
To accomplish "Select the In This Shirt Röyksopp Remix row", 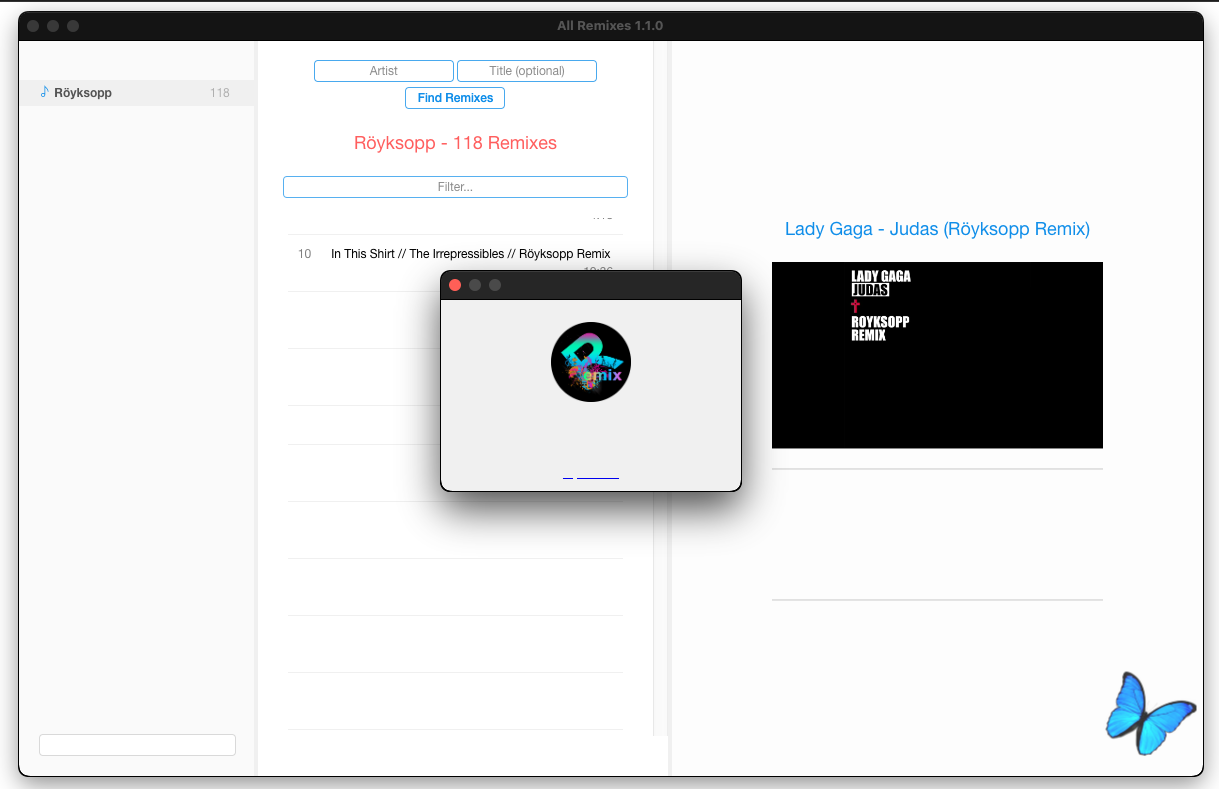I will click(455, 263).
